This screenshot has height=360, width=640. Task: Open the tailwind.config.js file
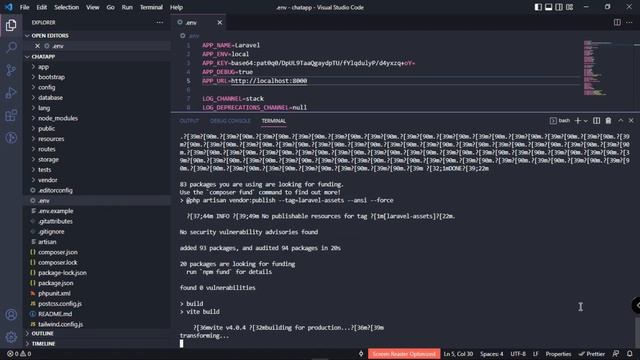[x=97, y=324]
